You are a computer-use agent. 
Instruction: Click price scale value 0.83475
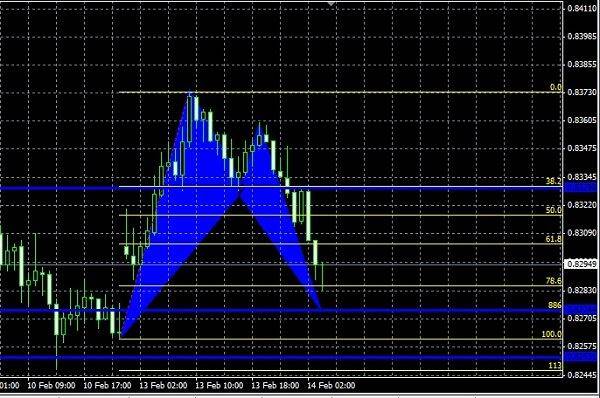click(x=582, y=148)
